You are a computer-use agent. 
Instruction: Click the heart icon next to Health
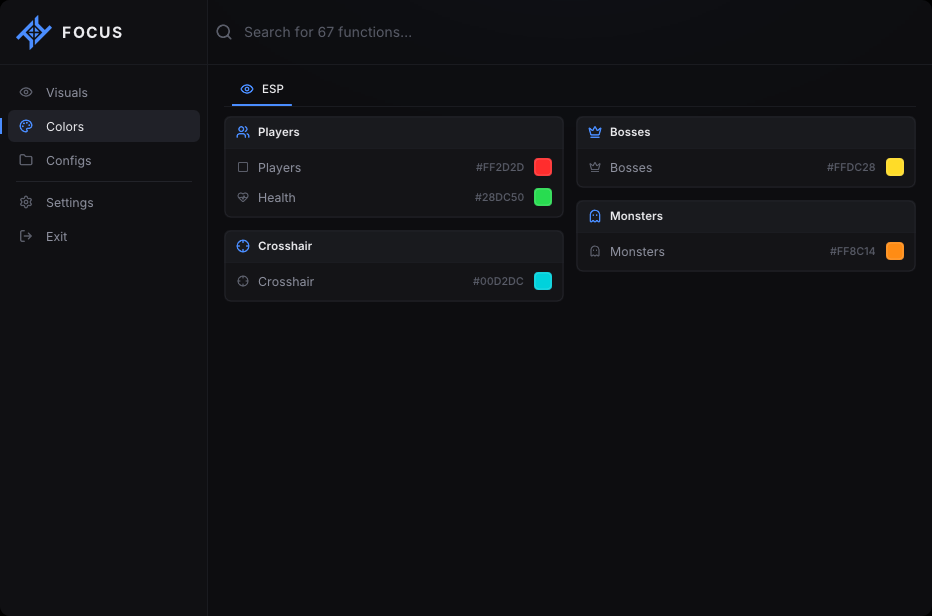click(243, 197)
